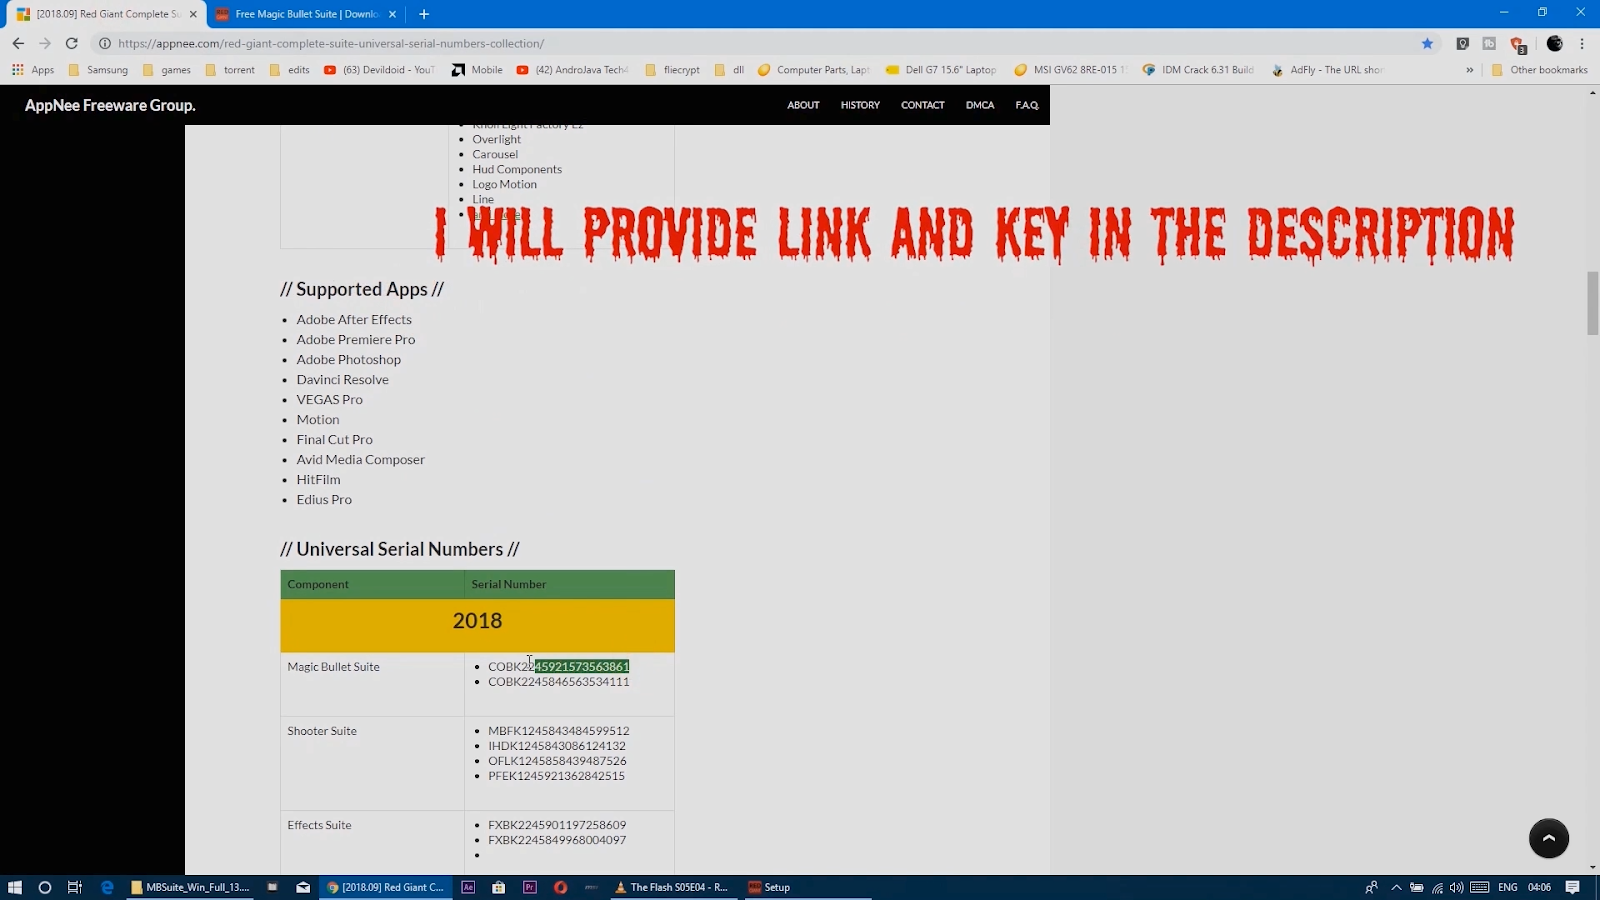Open DMCA in site navigation
The width and height of the screenshot is (1600, 900).
[x=980, y=105]
